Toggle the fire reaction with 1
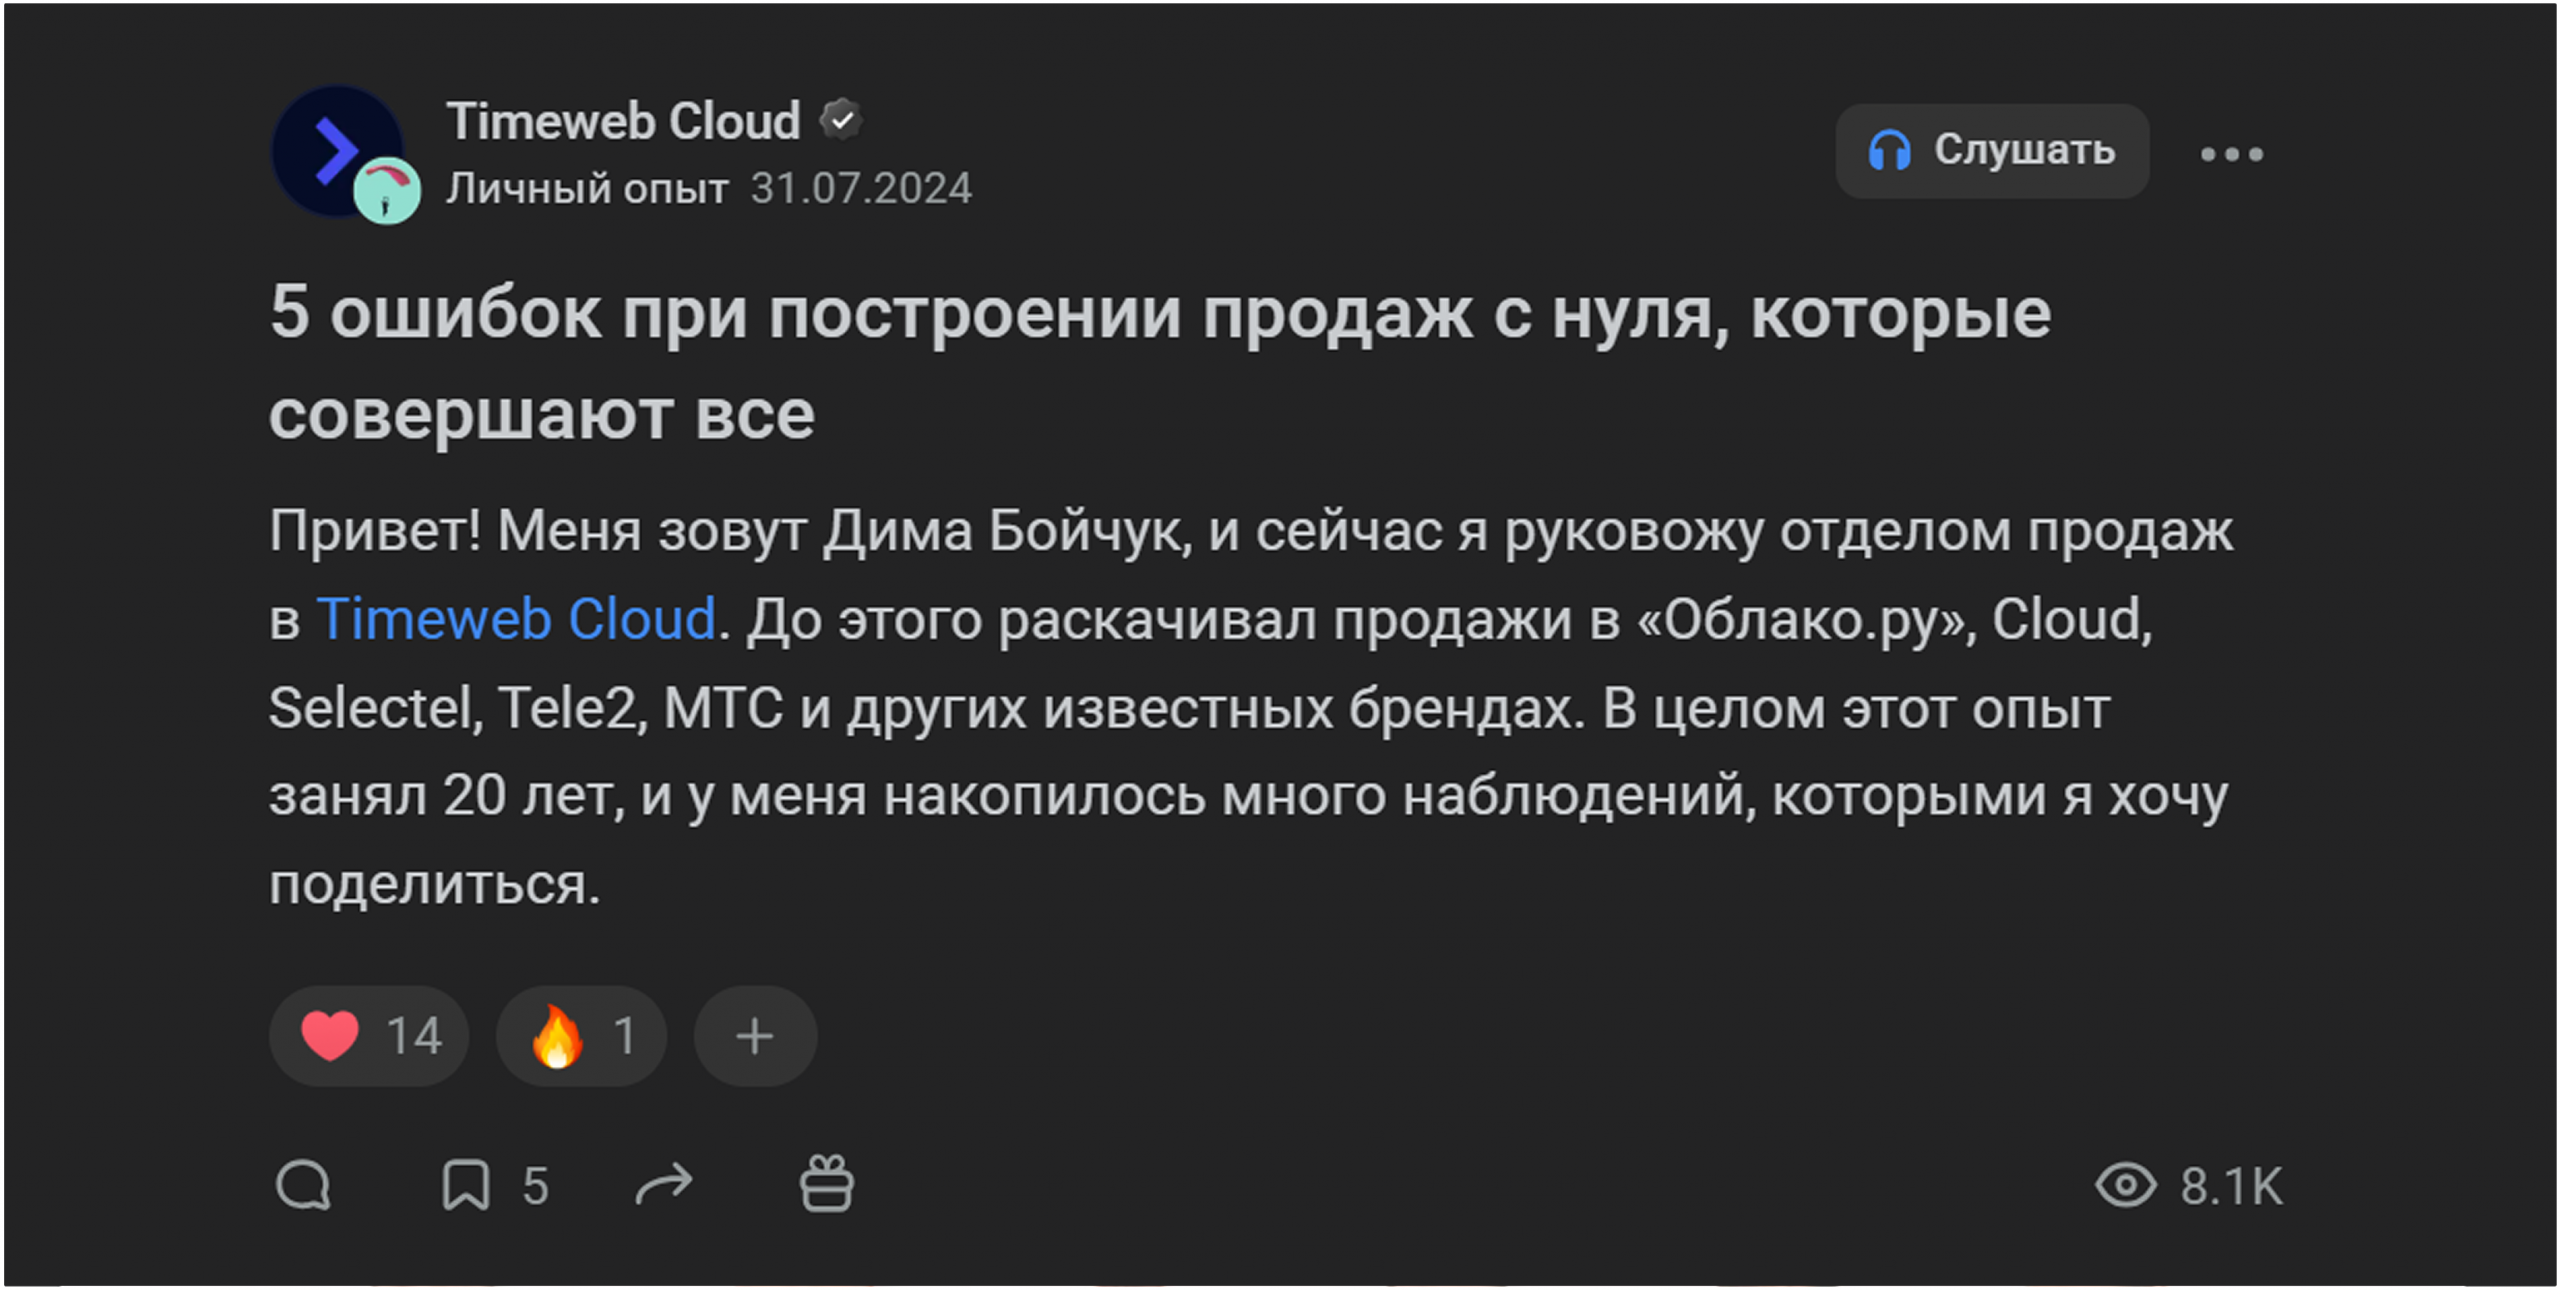This screenshot has width=2560, height=1290. click(x=582, y=1036)
